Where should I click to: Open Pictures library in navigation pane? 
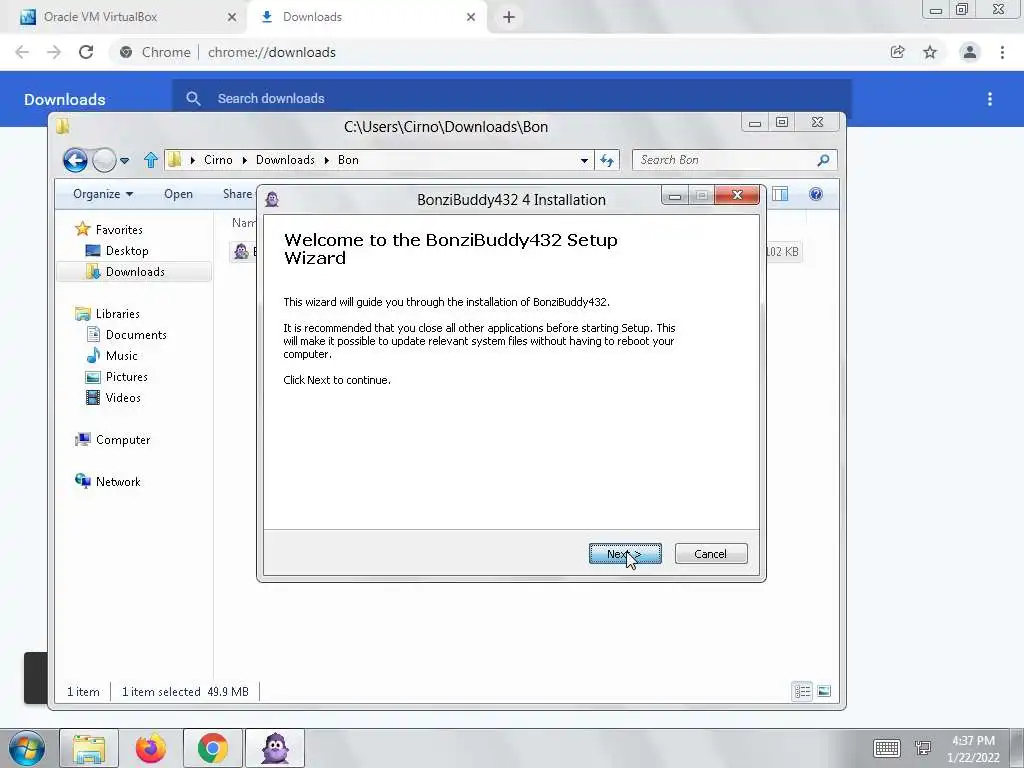pos(127,377)
